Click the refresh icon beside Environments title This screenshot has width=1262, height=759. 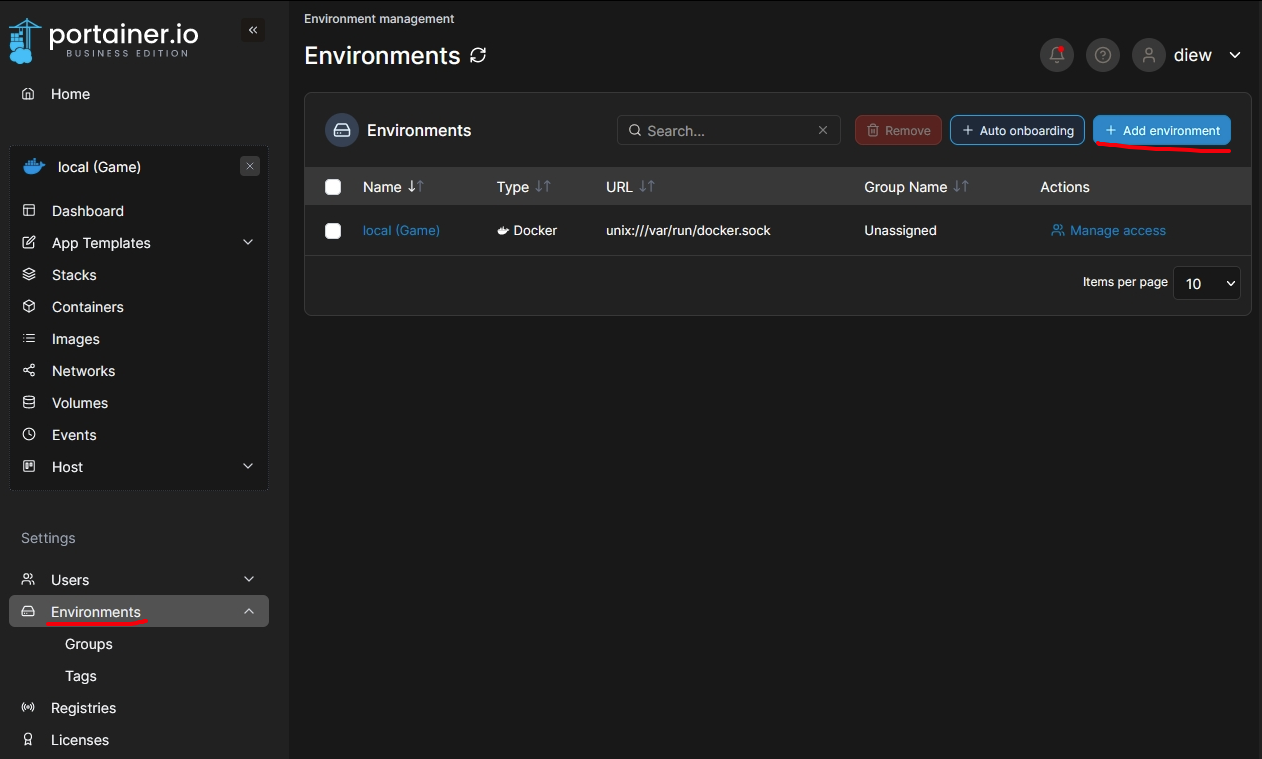point(478,56)
